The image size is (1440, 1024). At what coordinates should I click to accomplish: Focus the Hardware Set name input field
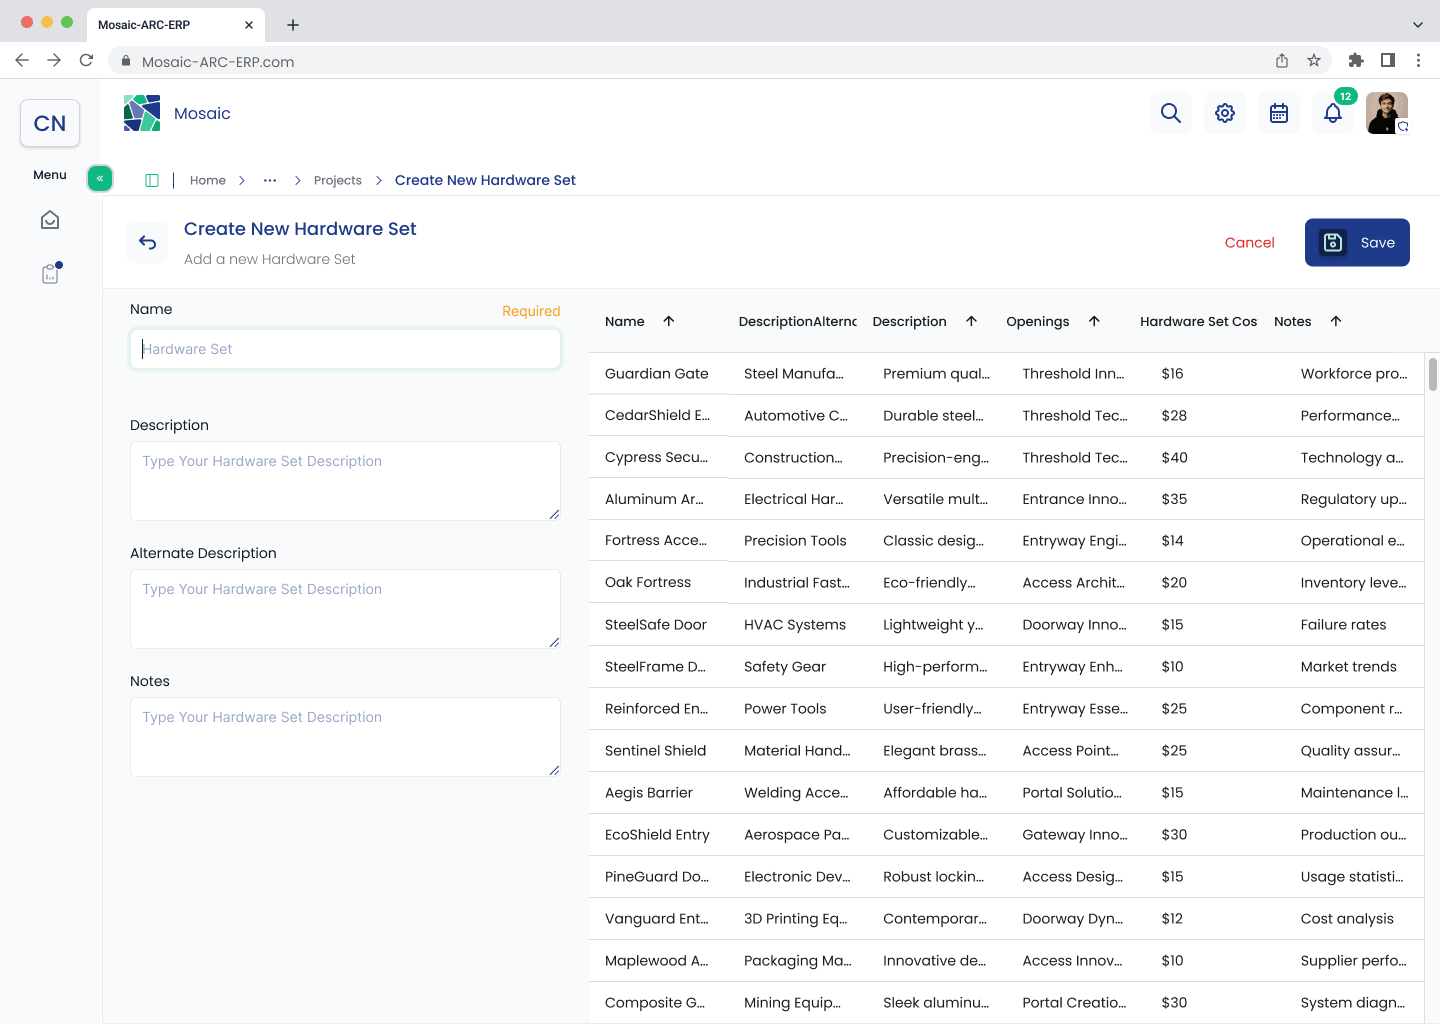coord(345,349)
